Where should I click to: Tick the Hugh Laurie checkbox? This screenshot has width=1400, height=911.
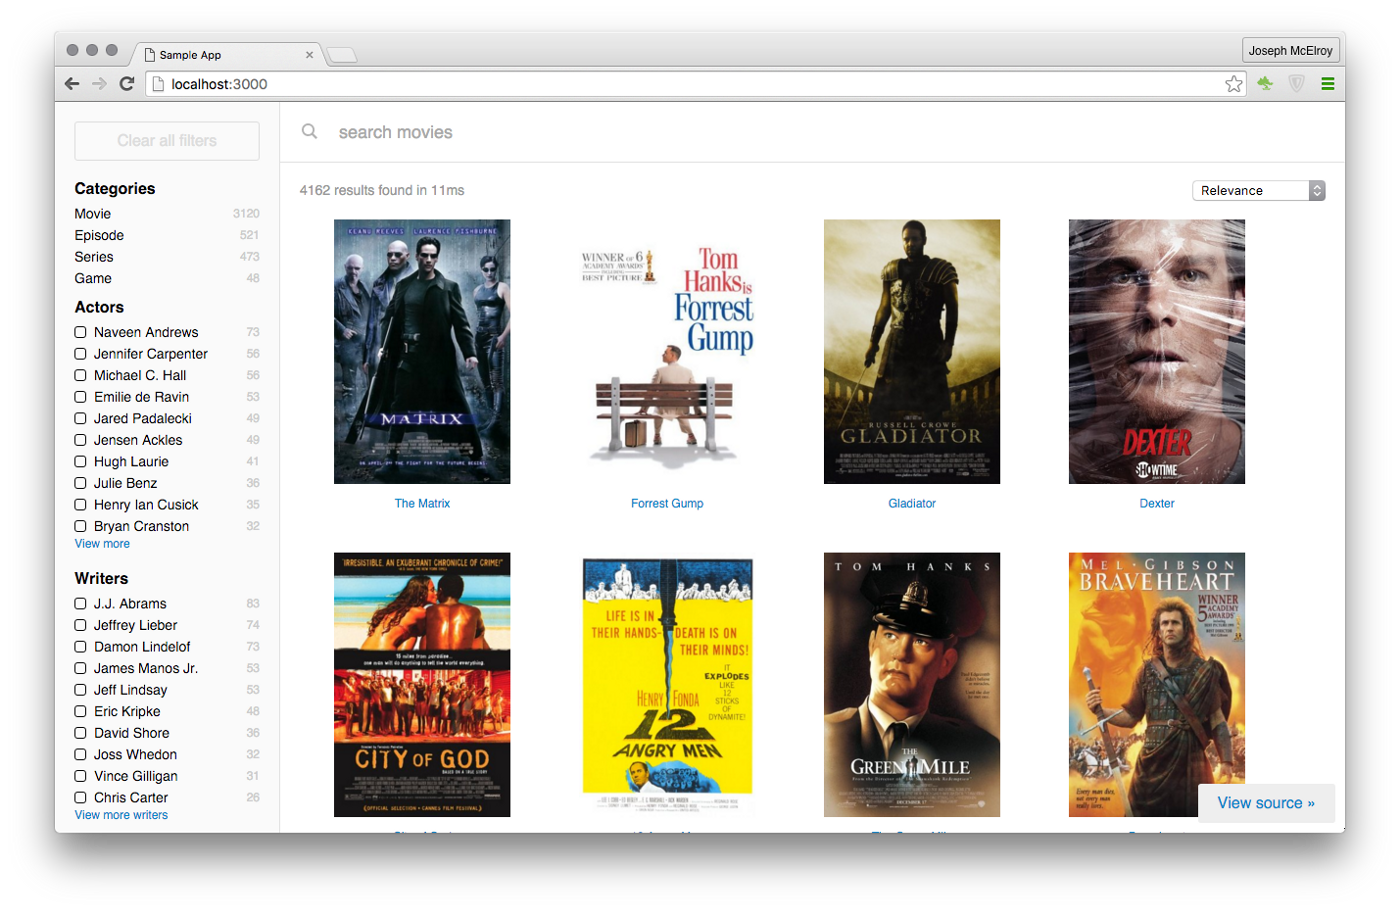pyautogui.click(x=81, y=462)
